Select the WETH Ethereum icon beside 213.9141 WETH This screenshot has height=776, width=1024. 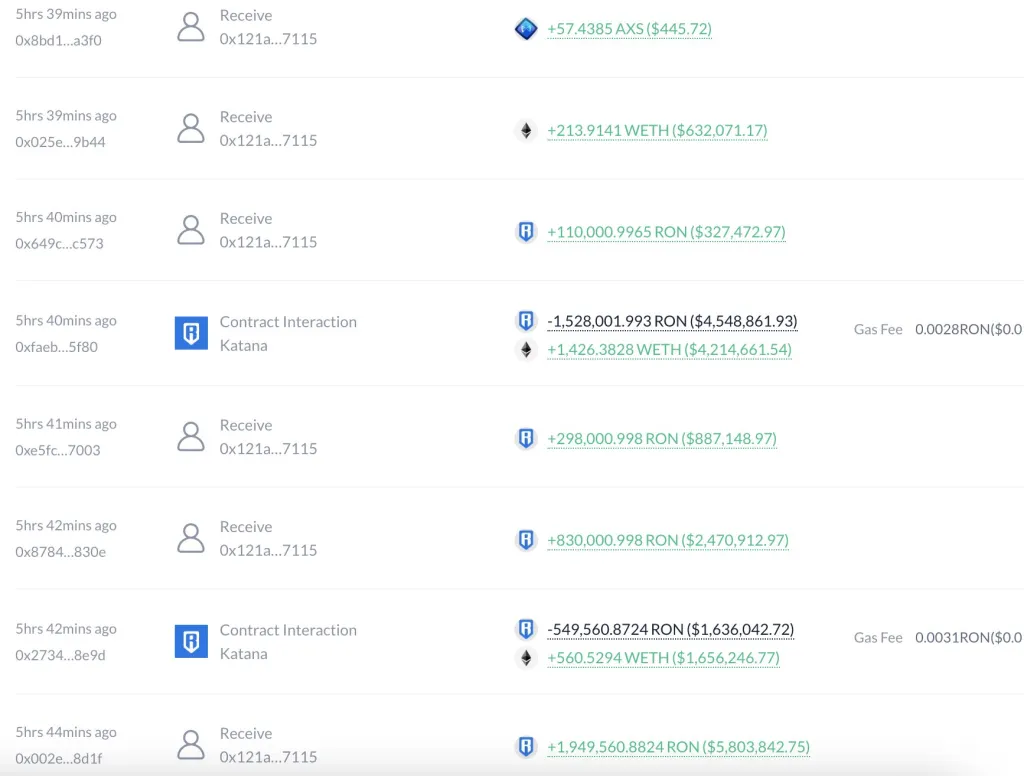[x=526, y=130]
